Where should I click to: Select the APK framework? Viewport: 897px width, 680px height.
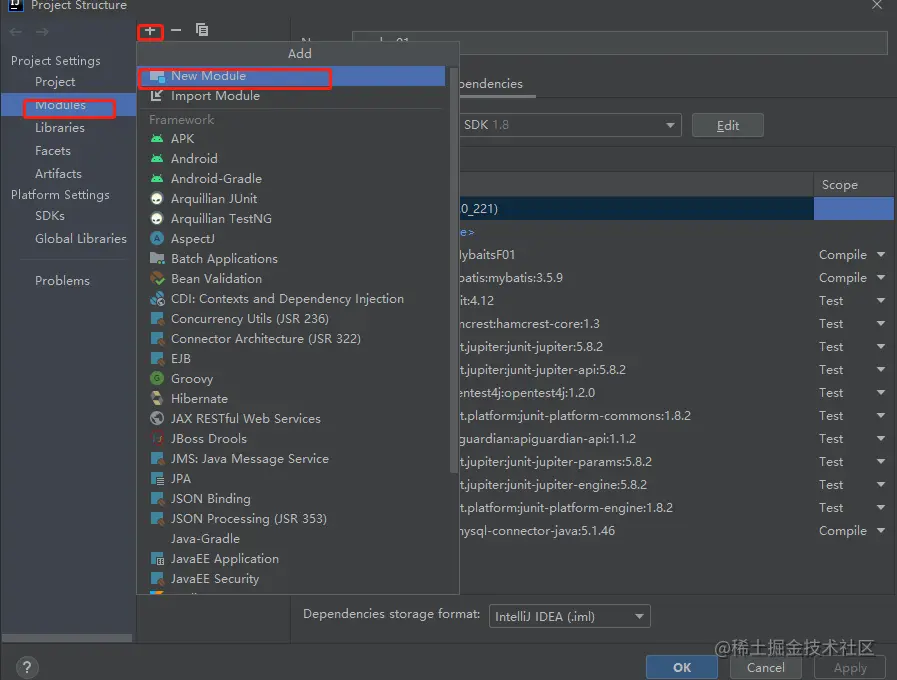click(x=292, y=139)
